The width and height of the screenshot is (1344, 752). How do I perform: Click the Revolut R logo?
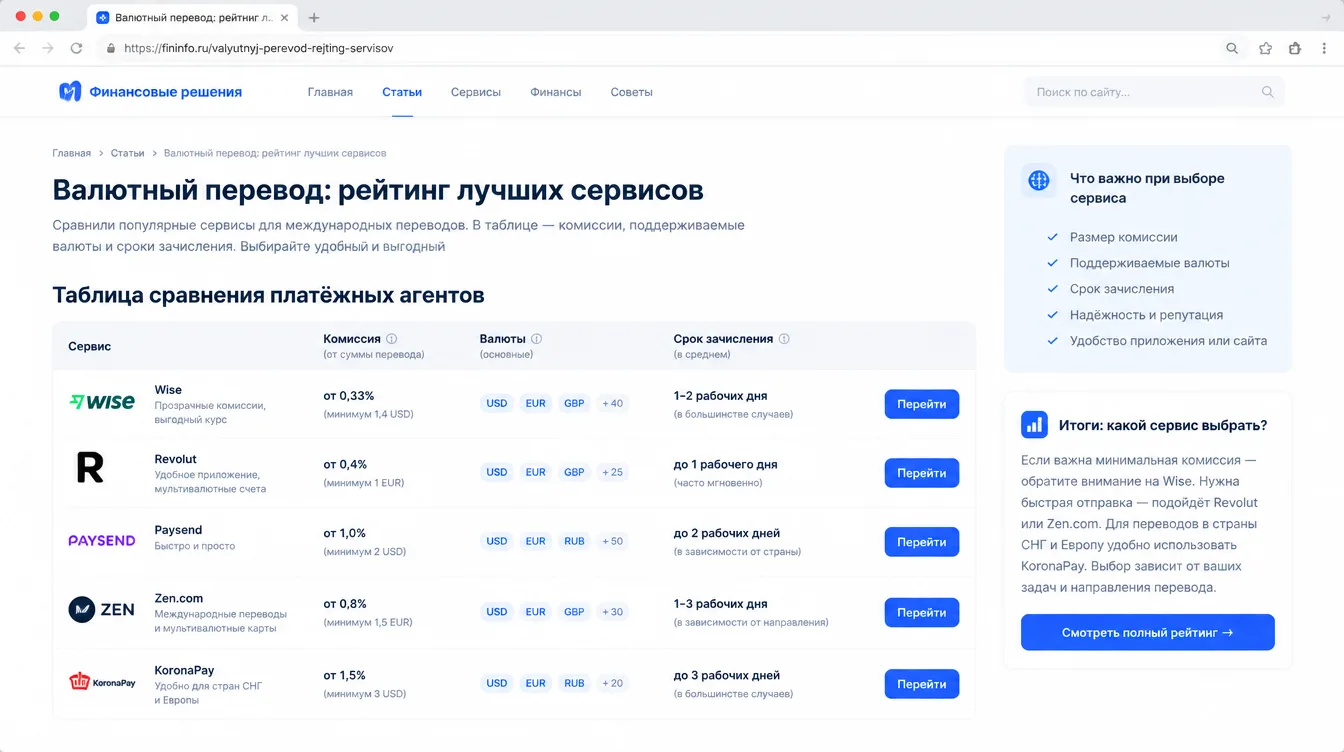tap(90, 467)
